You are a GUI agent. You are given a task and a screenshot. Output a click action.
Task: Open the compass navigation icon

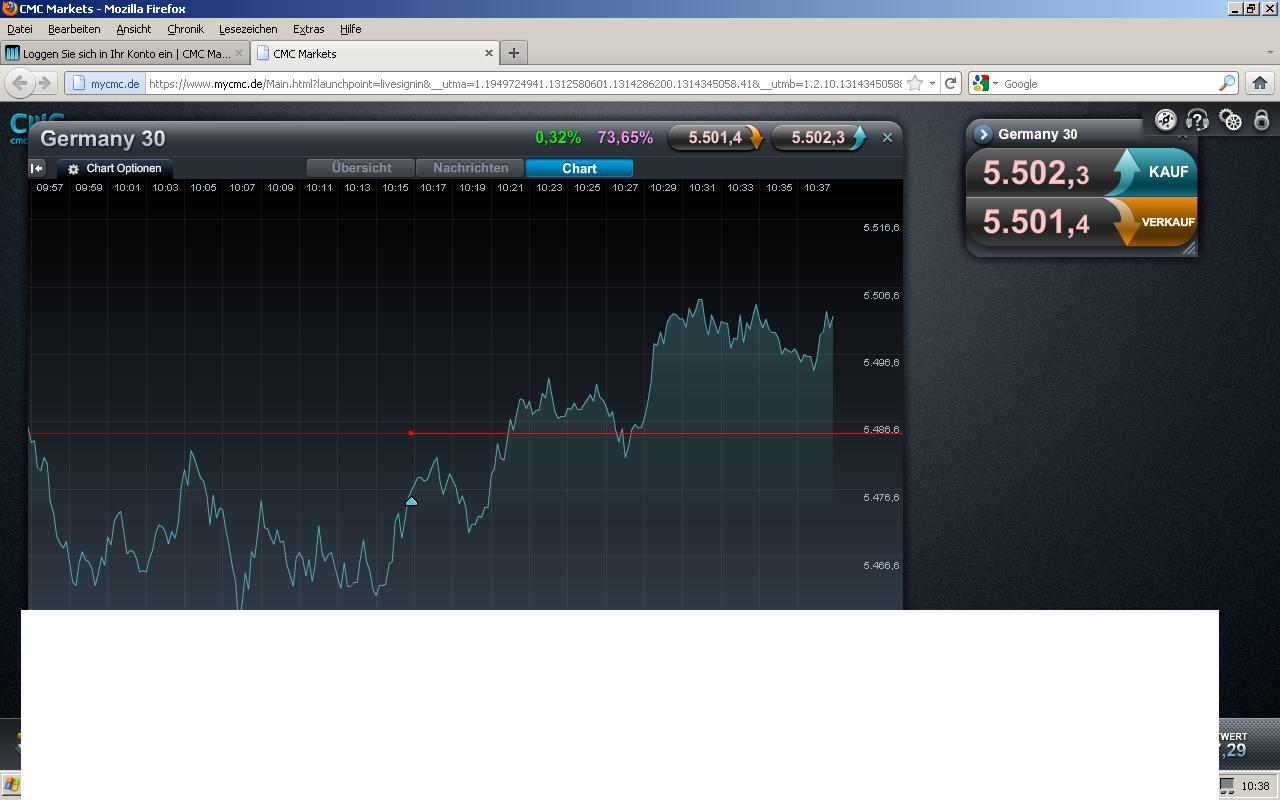coord(1165,120)
